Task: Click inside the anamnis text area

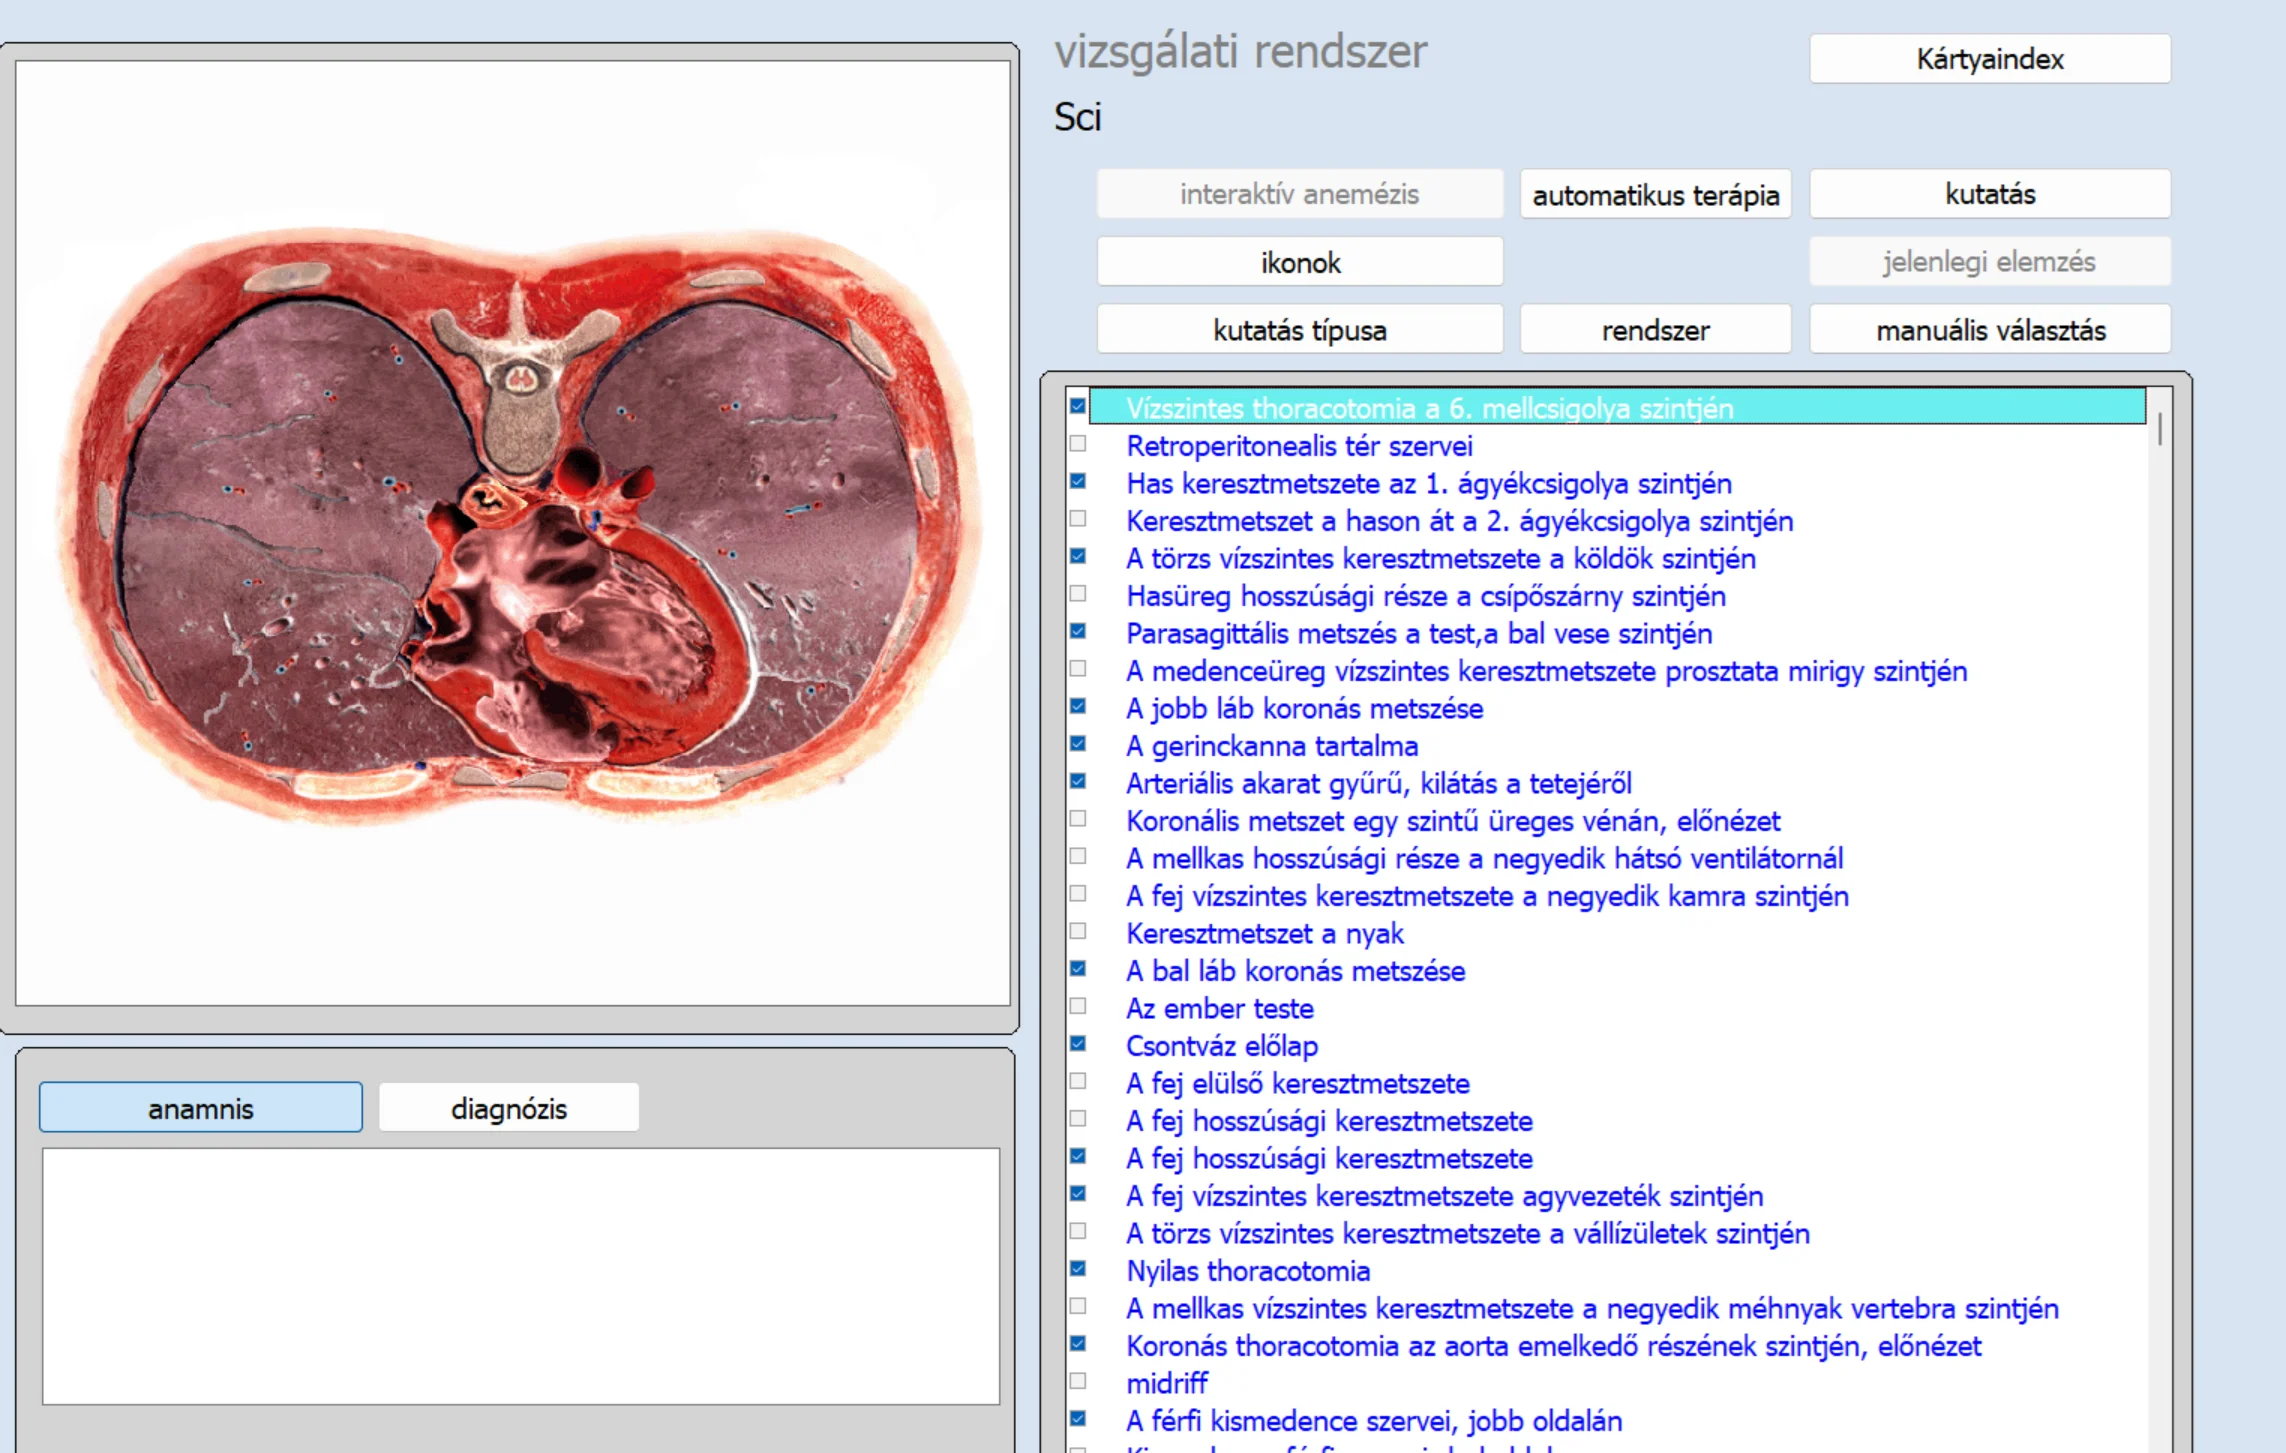Action: pos(520,1275)
